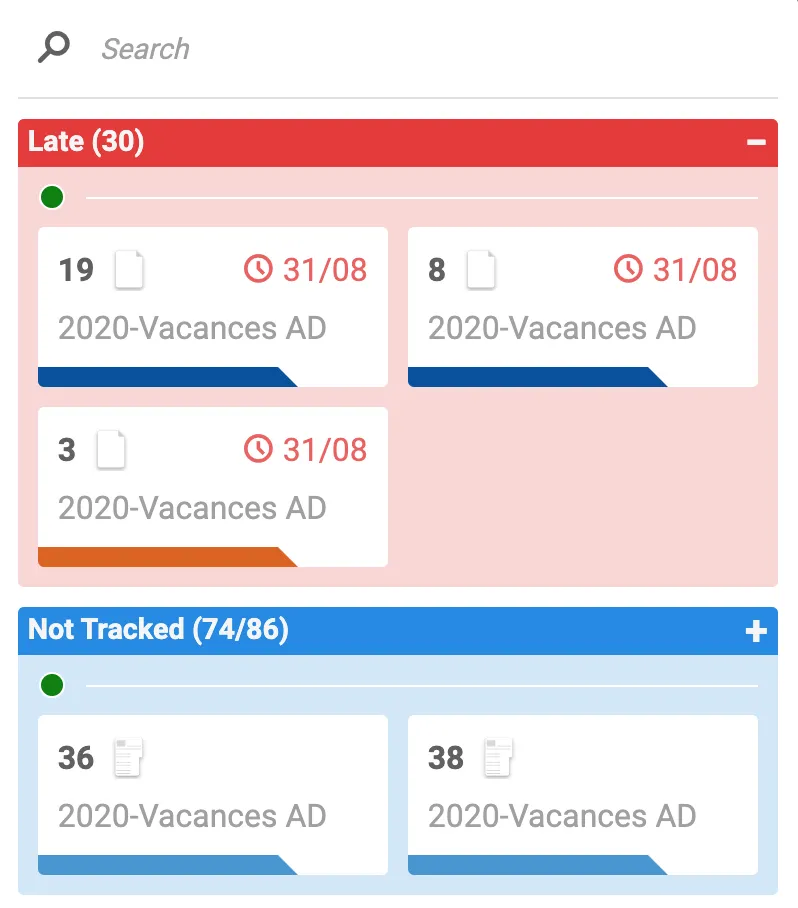The width and height of the screenshot is (798, 908).
Task: Collapse the Late section with minus button
Action: [756, 143]
